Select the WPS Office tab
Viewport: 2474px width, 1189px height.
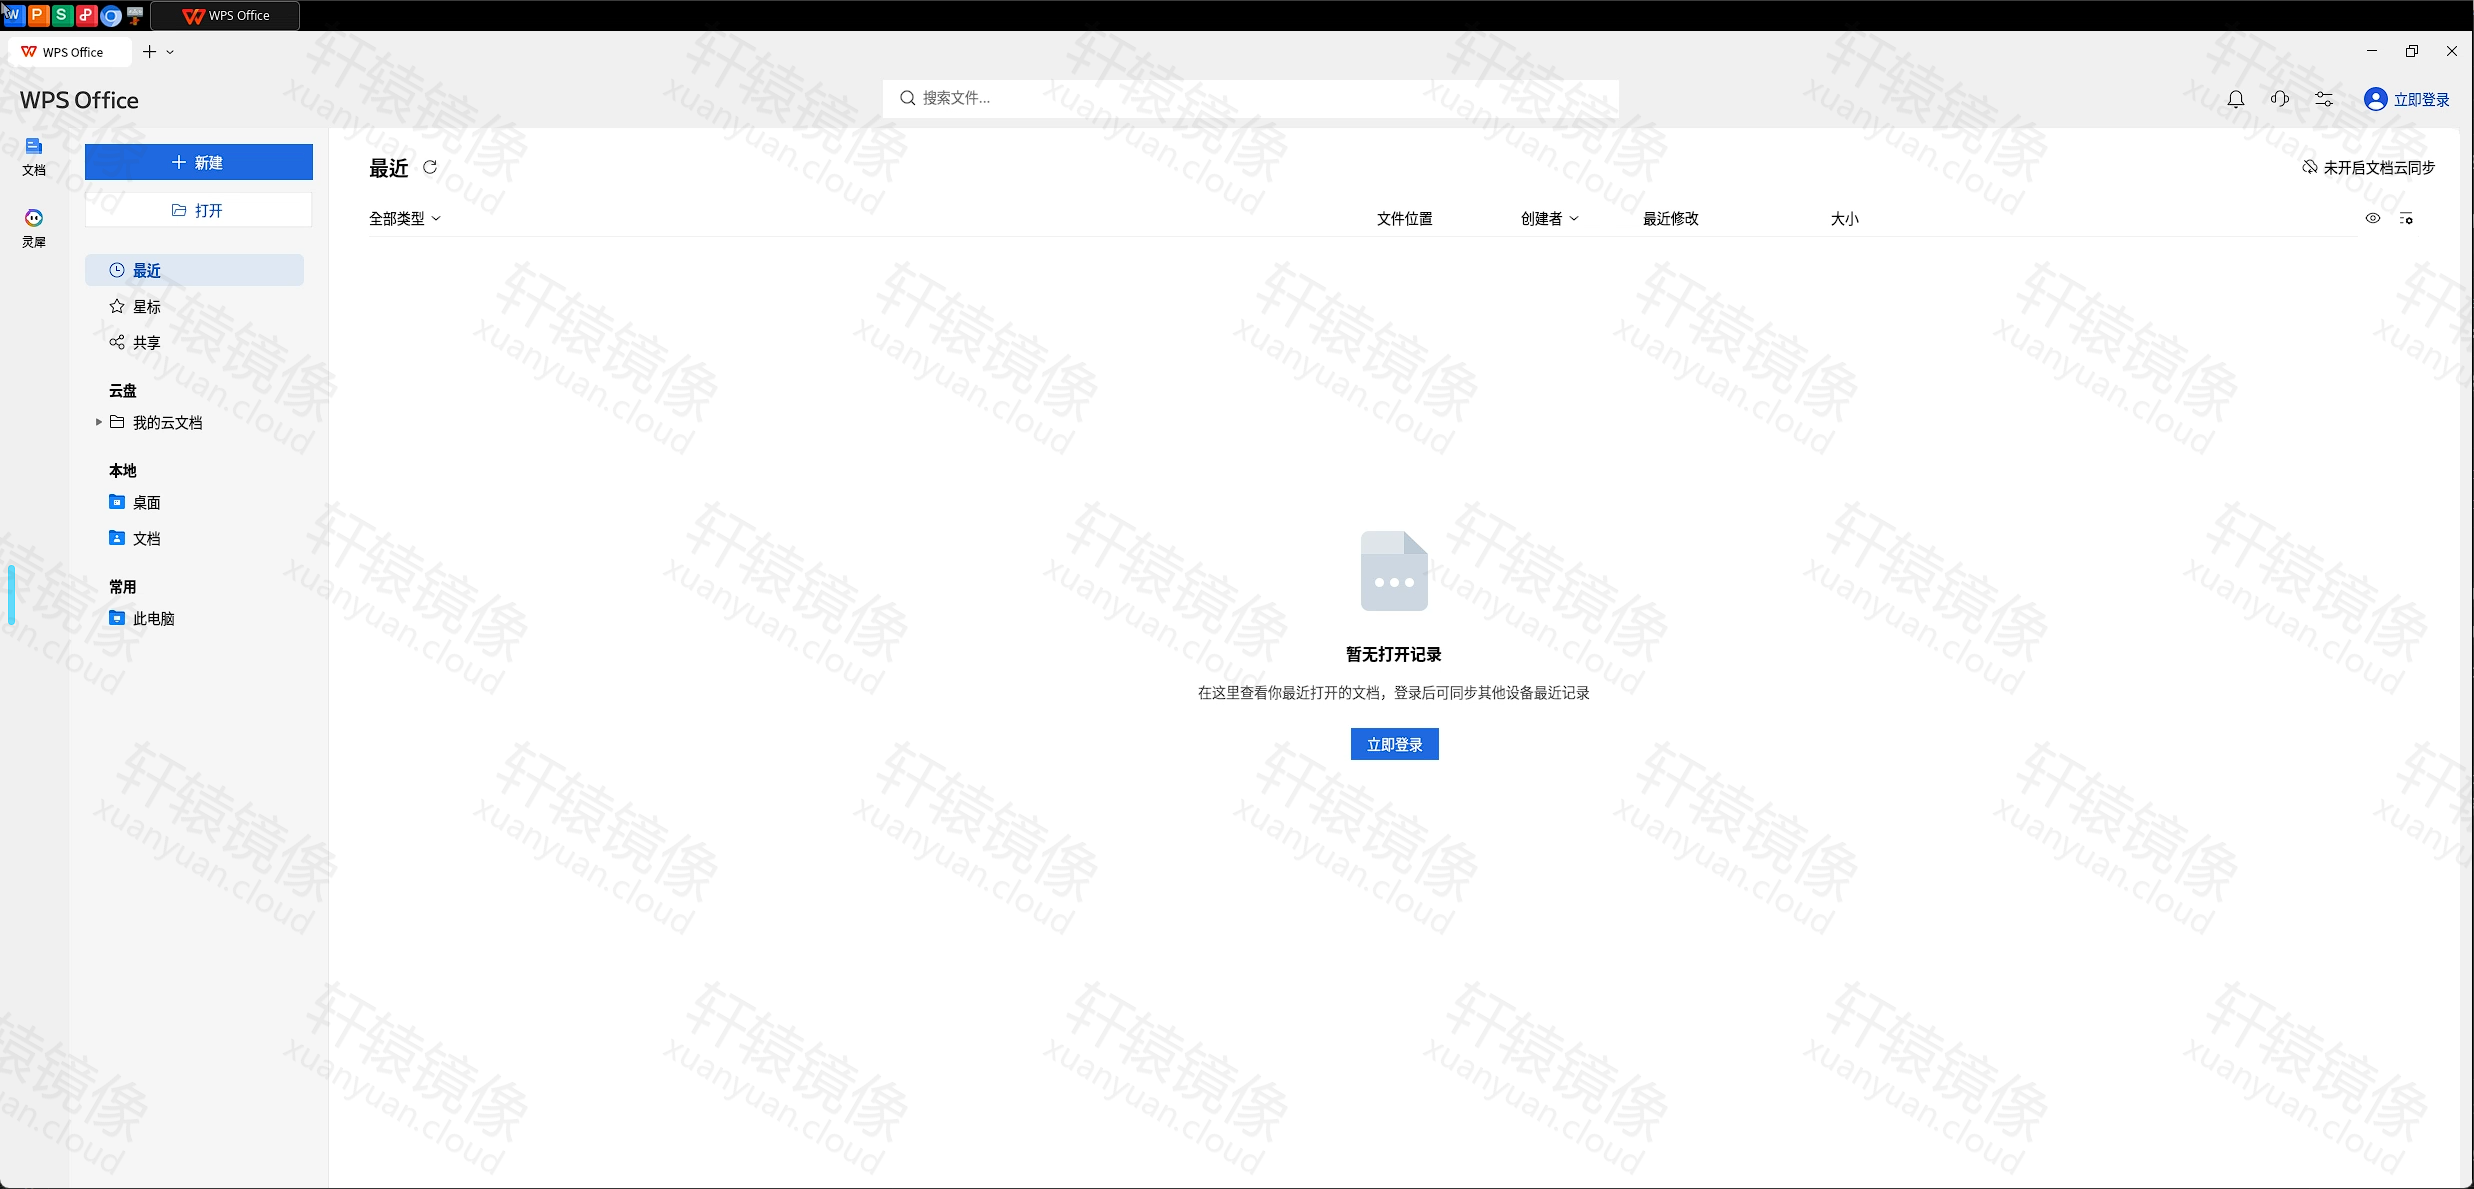69,52
